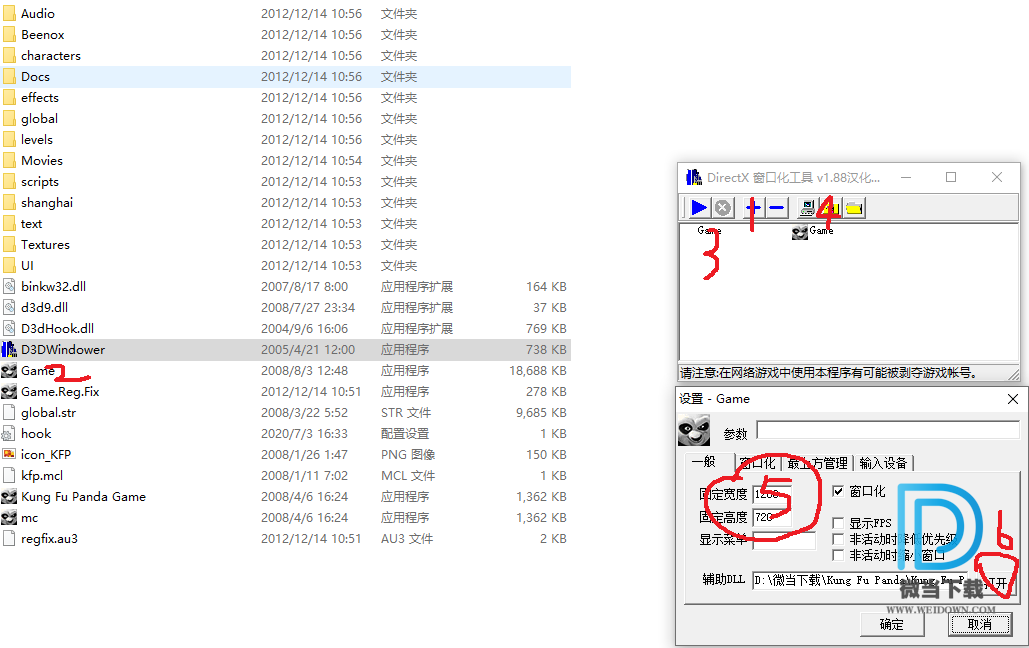The height and width of the screenshot is (648, 1029).
Task: Click the 取消 cancel button
Action: point(979,624)
